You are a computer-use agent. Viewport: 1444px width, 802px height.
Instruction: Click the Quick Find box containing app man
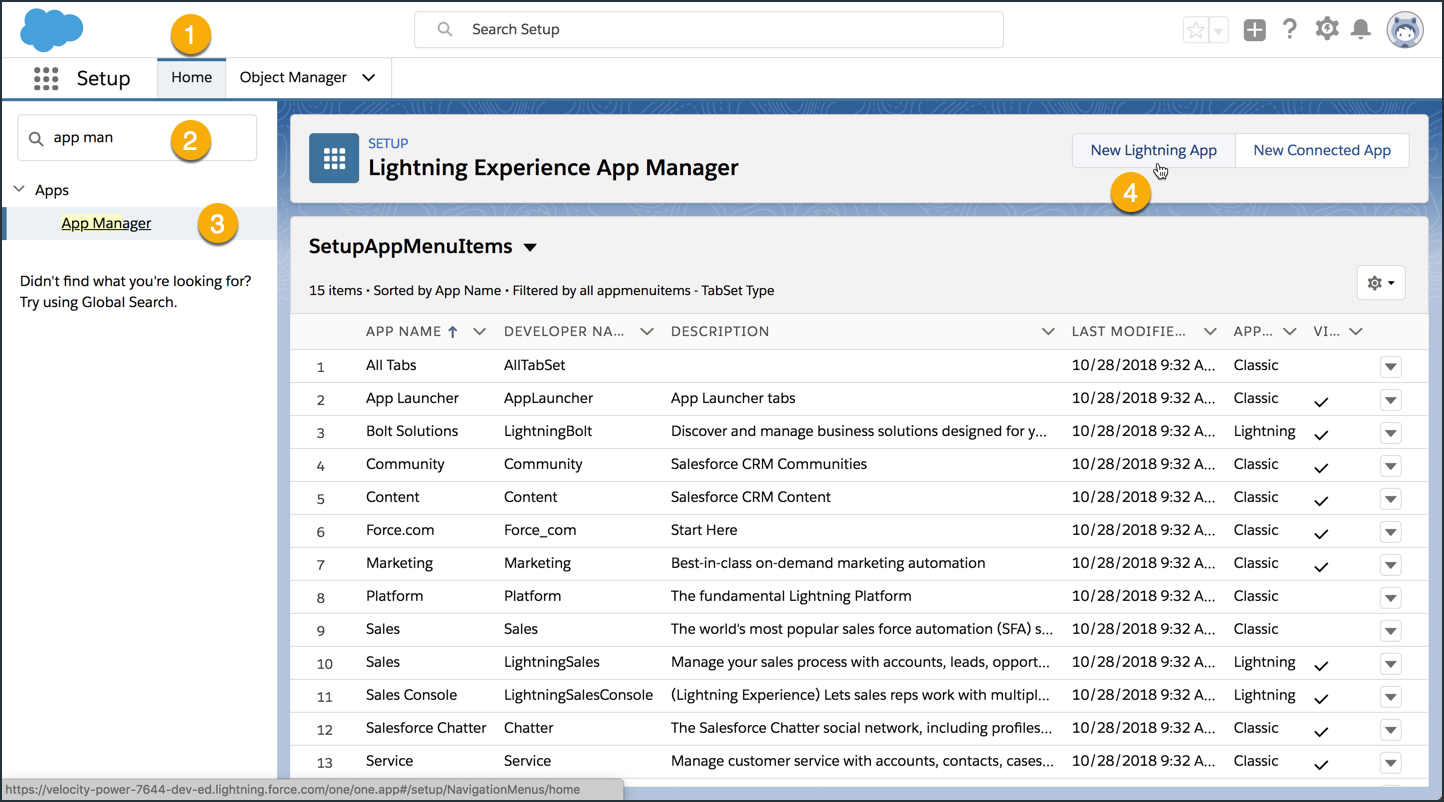137,138
